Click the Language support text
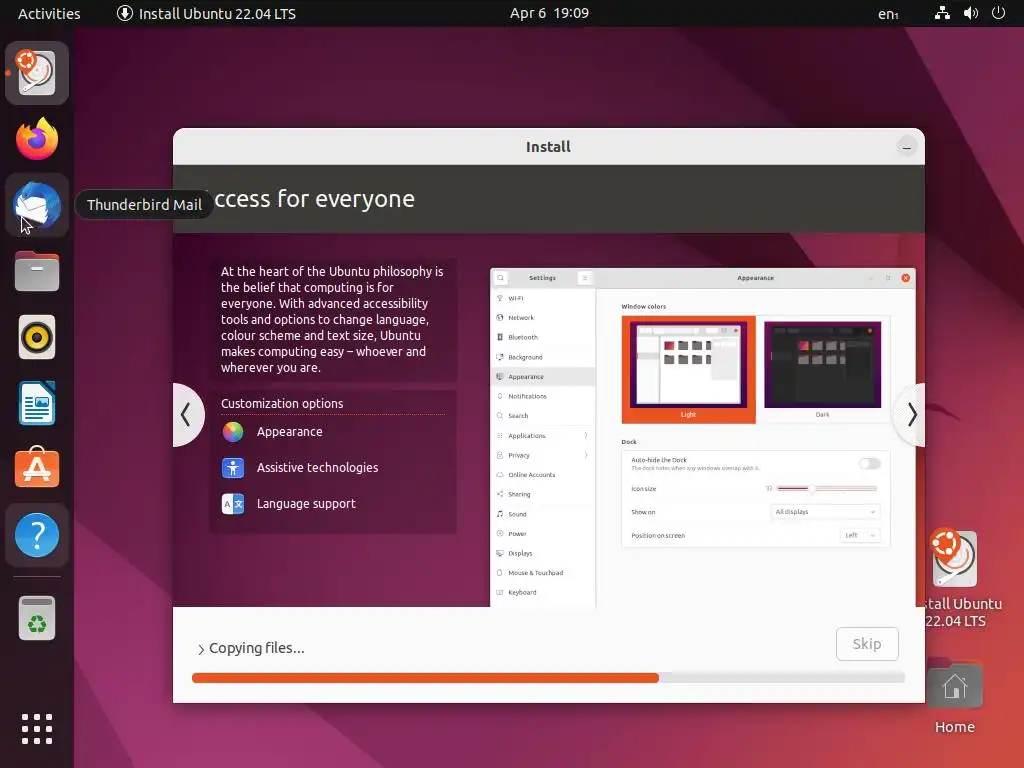This screenshot has height=768, width=1024. 306,504
